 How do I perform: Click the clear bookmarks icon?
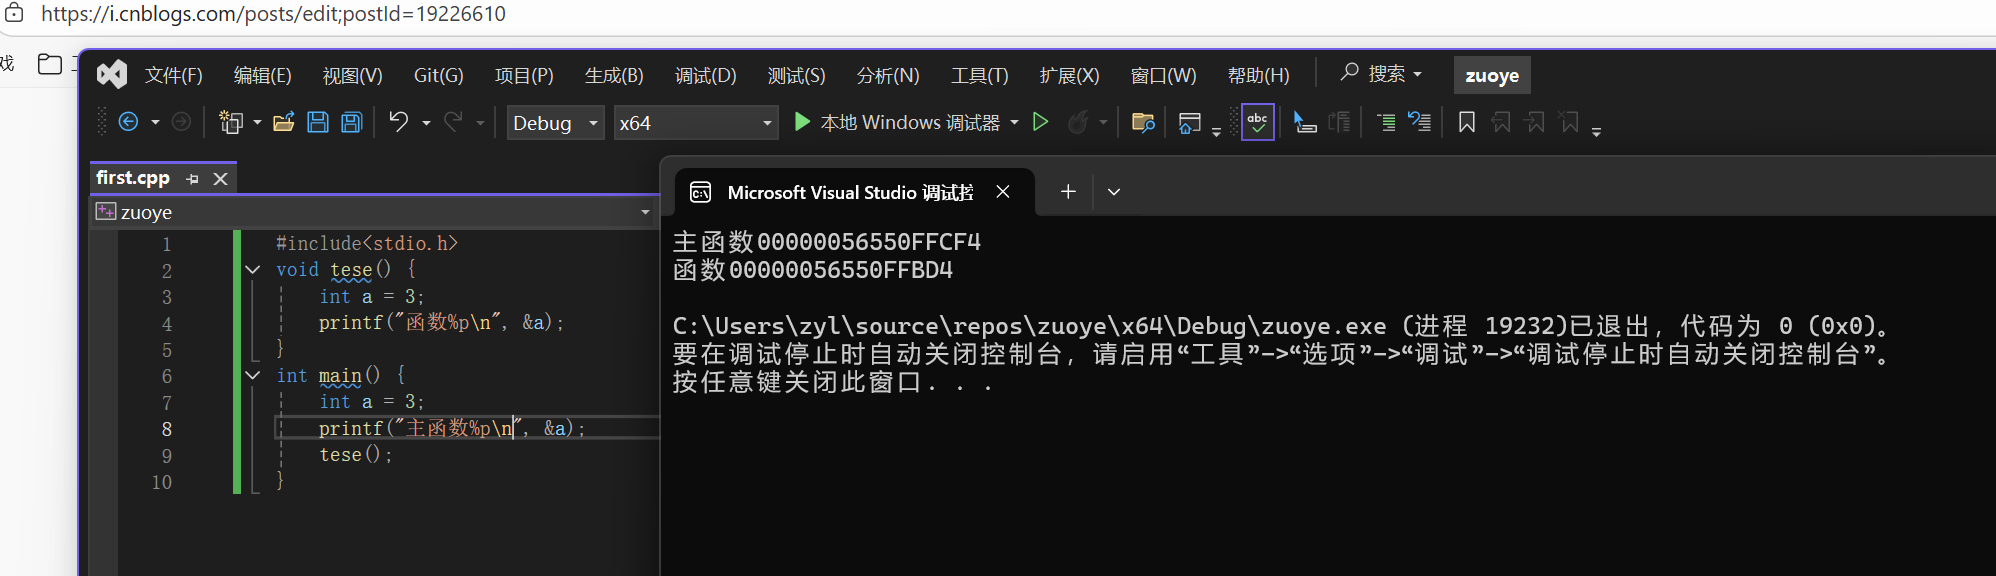tap(1569, 122)
